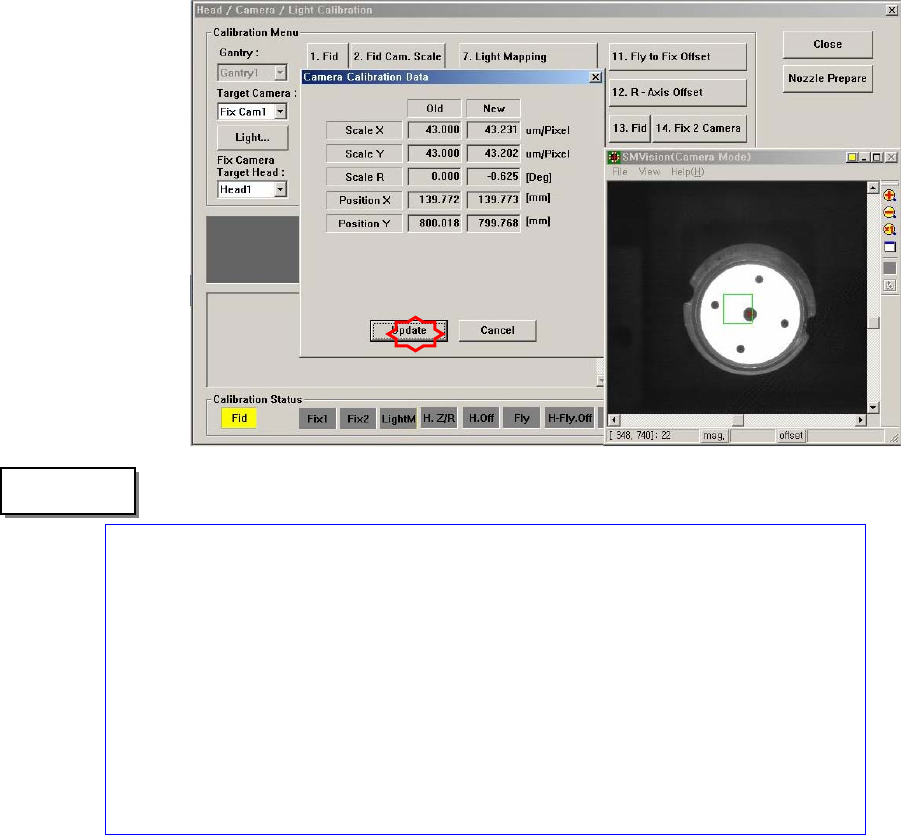Click the new Position X value 139.773
Viewport: 901px width, 835px height.
(x=494, y=199)
